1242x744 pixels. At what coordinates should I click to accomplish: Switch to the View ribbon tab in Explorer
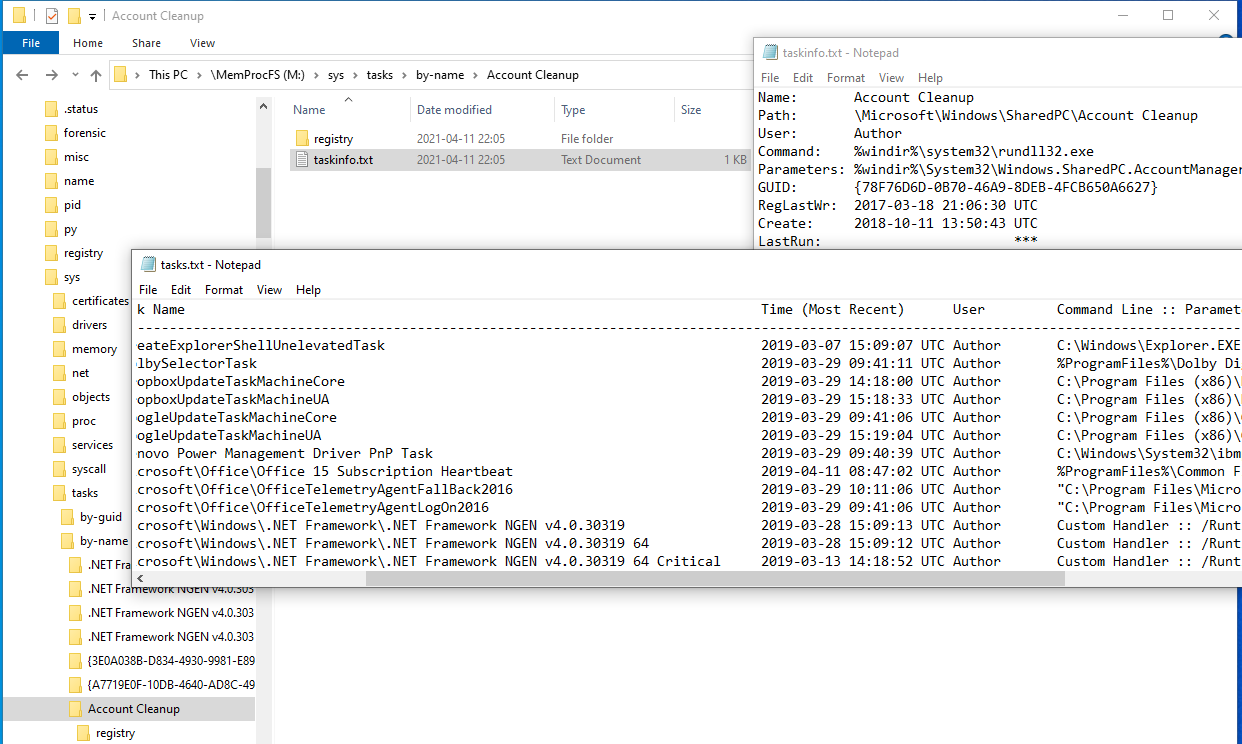(x=202, y=43)
